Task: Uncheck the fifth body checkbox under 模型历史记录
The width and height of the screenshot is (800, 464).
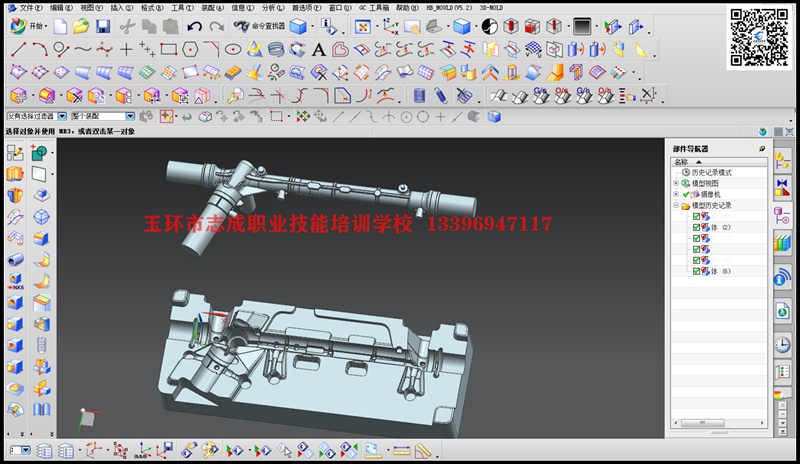Action: (696, 260)
